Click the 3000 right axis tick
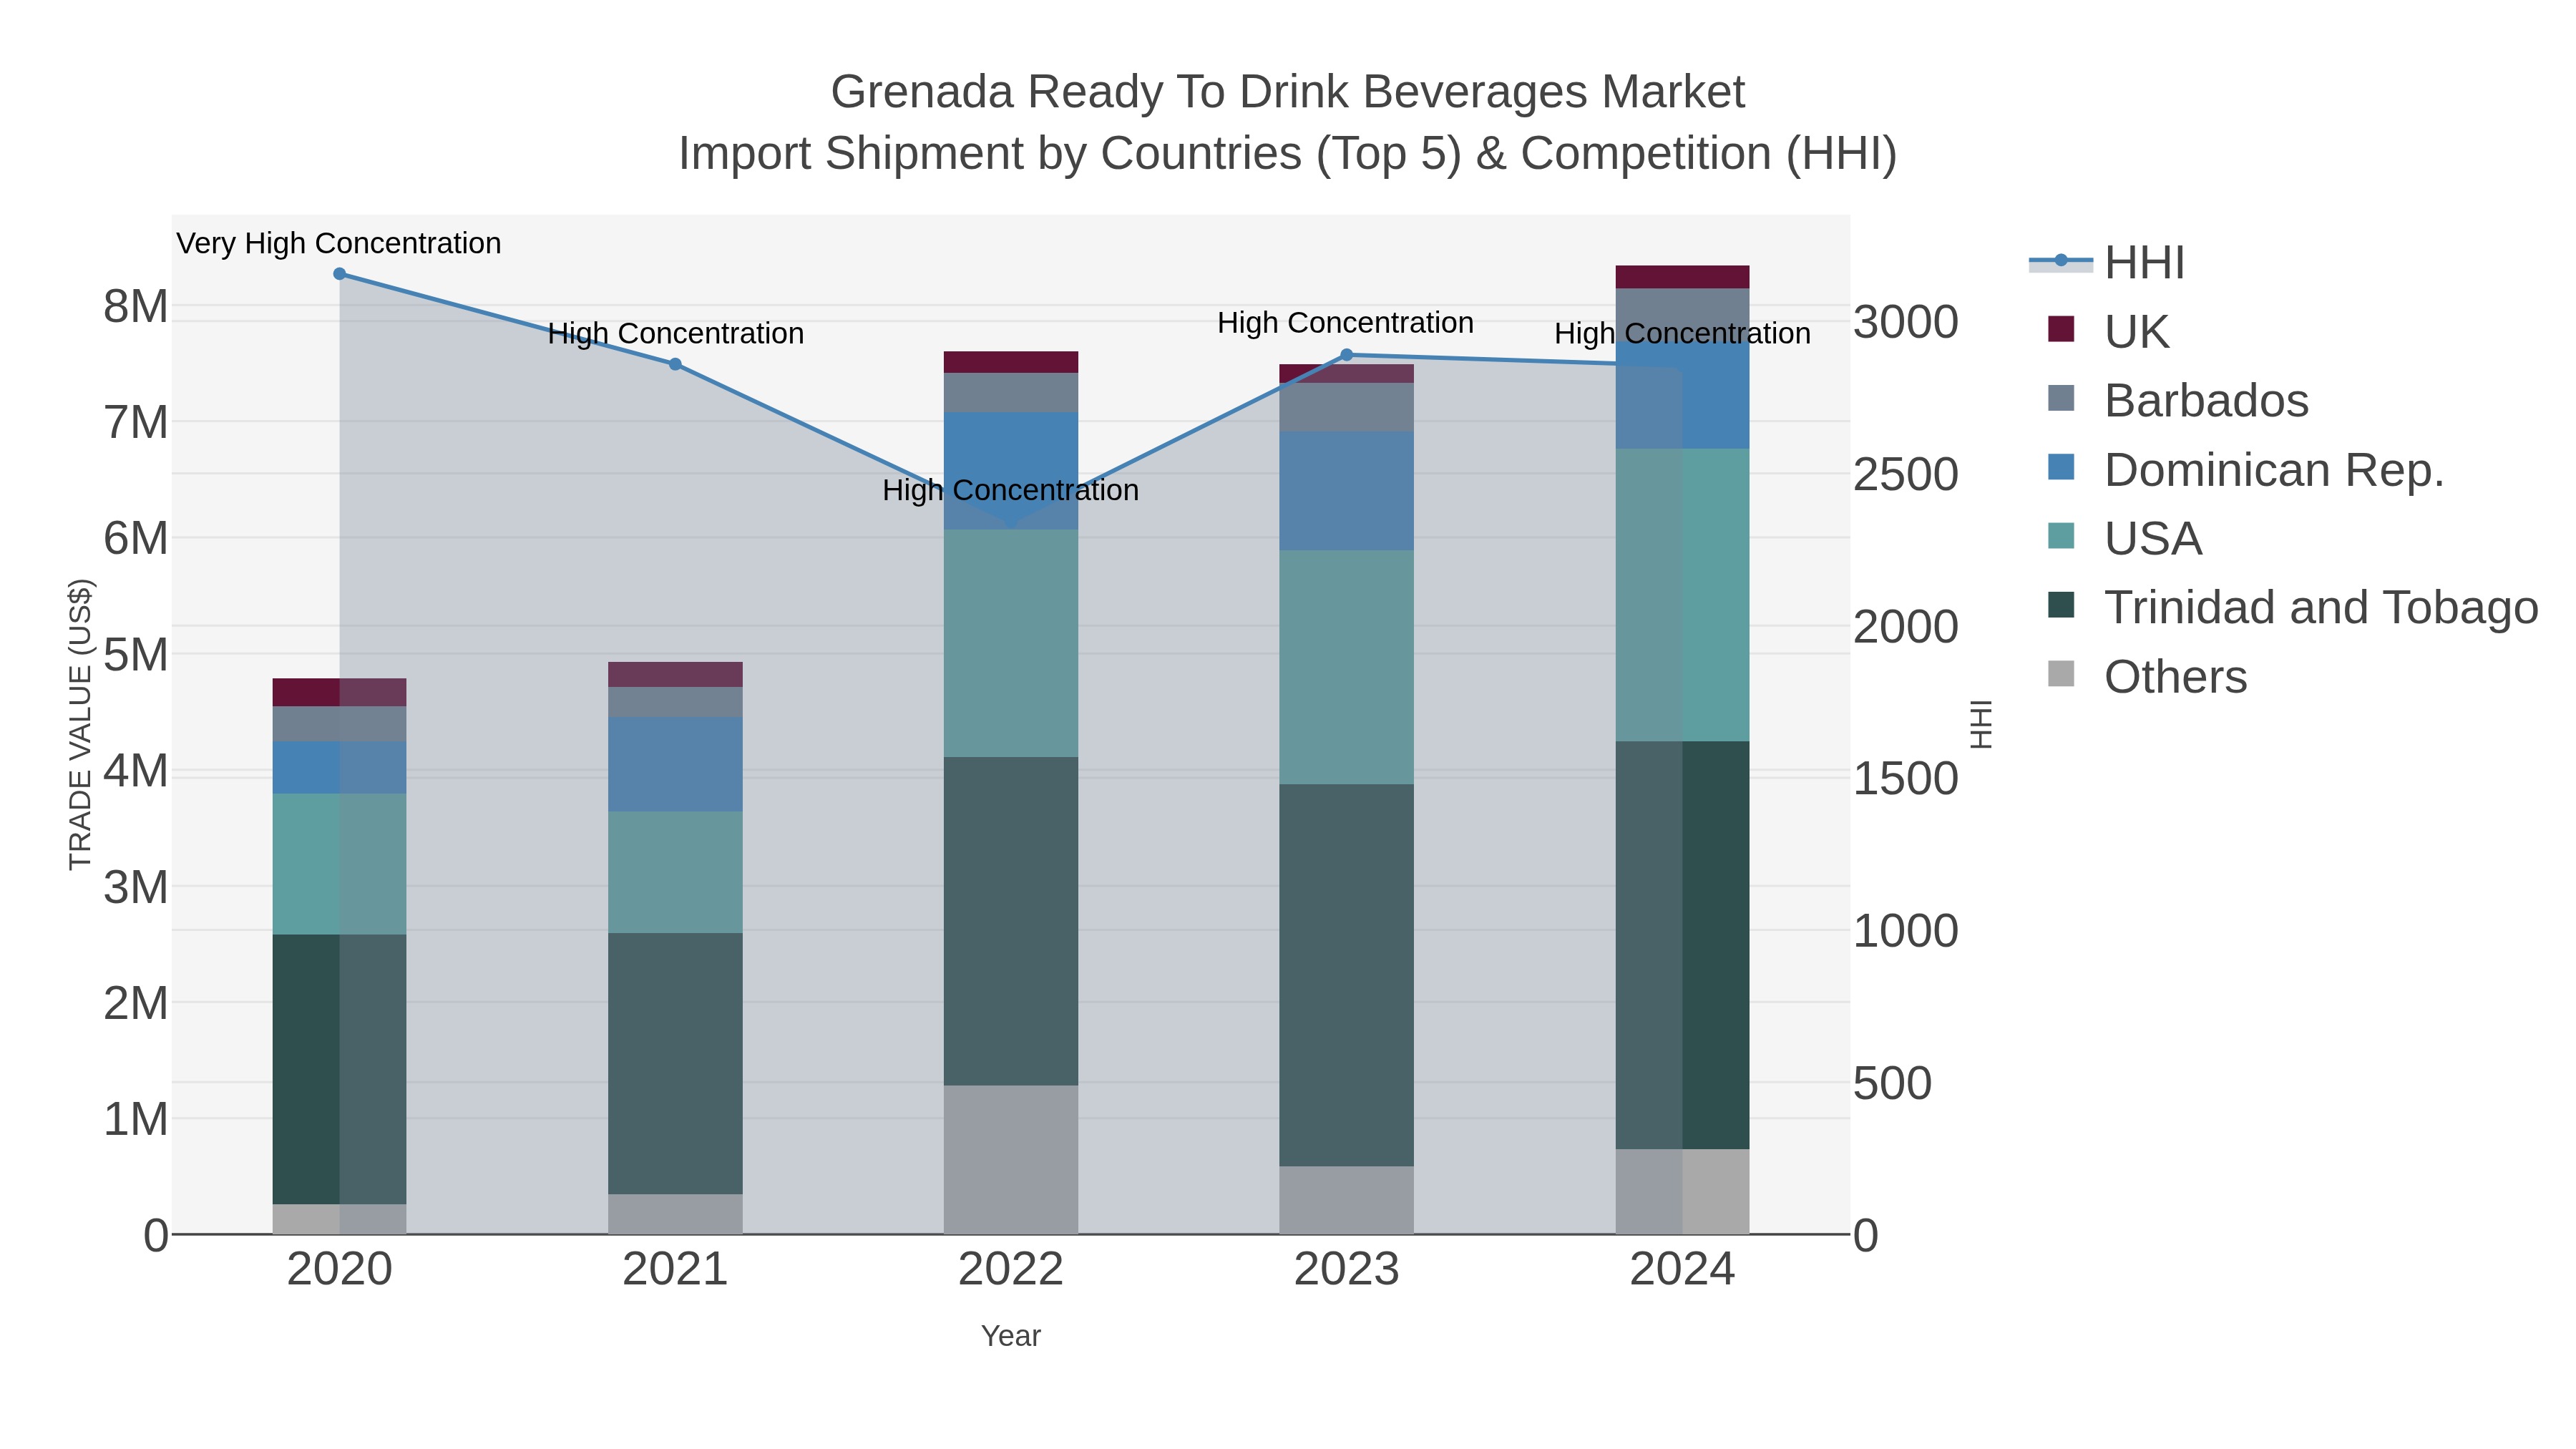2576x1449 pixels. click(x=1906, y=322)
